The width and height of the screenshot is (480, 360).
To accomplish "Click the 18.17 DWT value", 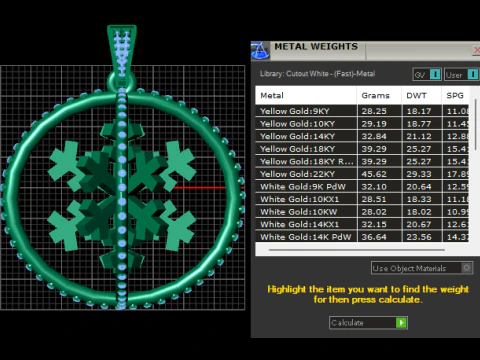I will point(419,111).
